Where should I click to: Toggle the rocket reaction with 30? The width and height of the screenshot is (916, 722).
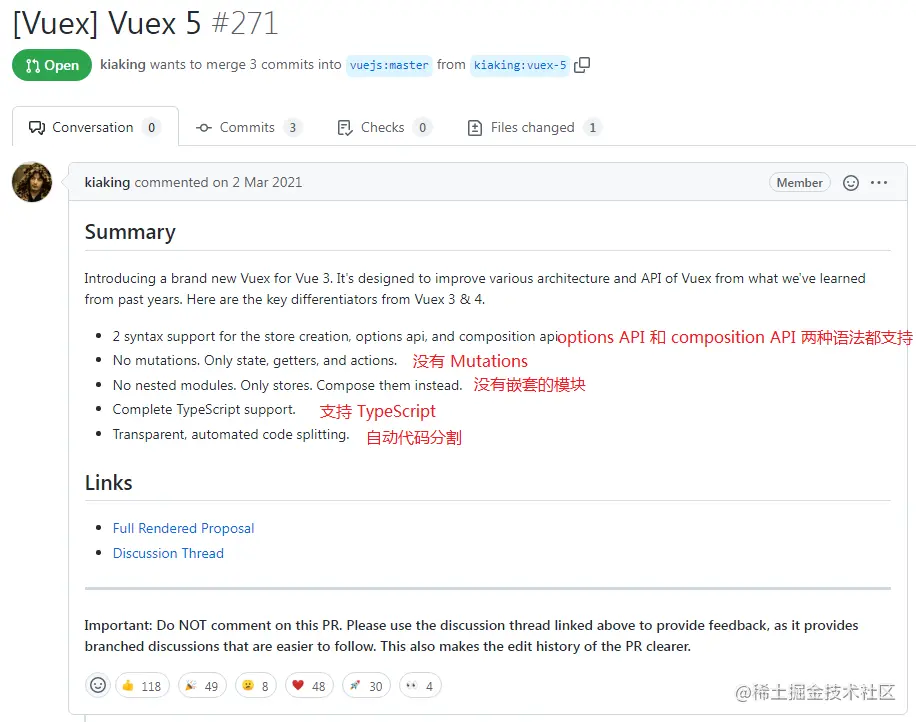[x=366, y=686]
